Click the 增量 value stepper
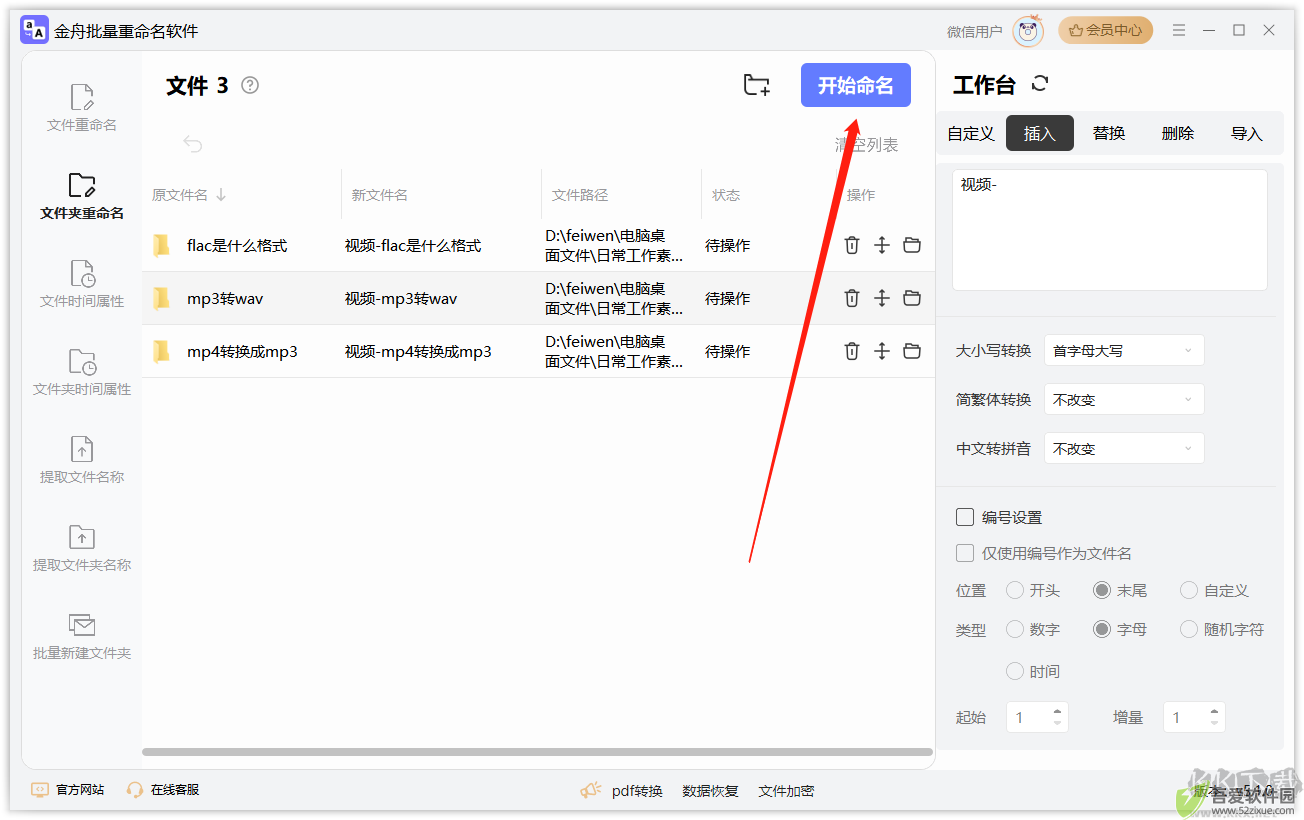The width and height of the screenshot is (1304, 820). [x=1194, y=717]
